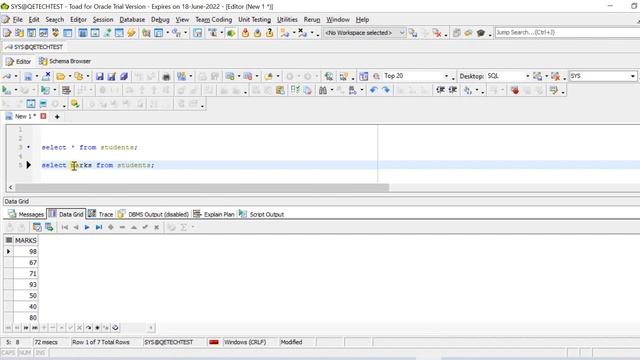Select the cell with value 71
The width and height of the screenshot is (640, 360).
(26, 273)
